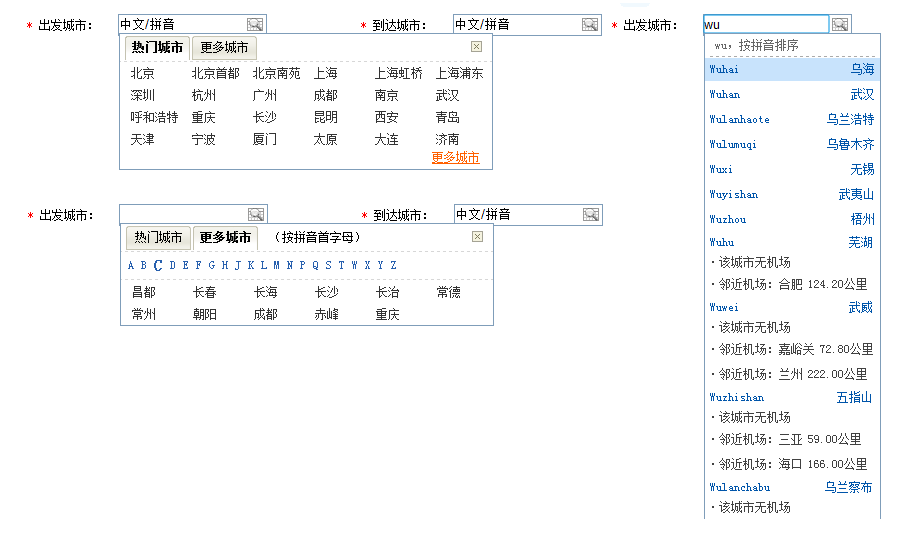This screenshot has height=558, width=905.
Task: Switch to 热门城市 tab in lower popup
Action: point(158,238)
